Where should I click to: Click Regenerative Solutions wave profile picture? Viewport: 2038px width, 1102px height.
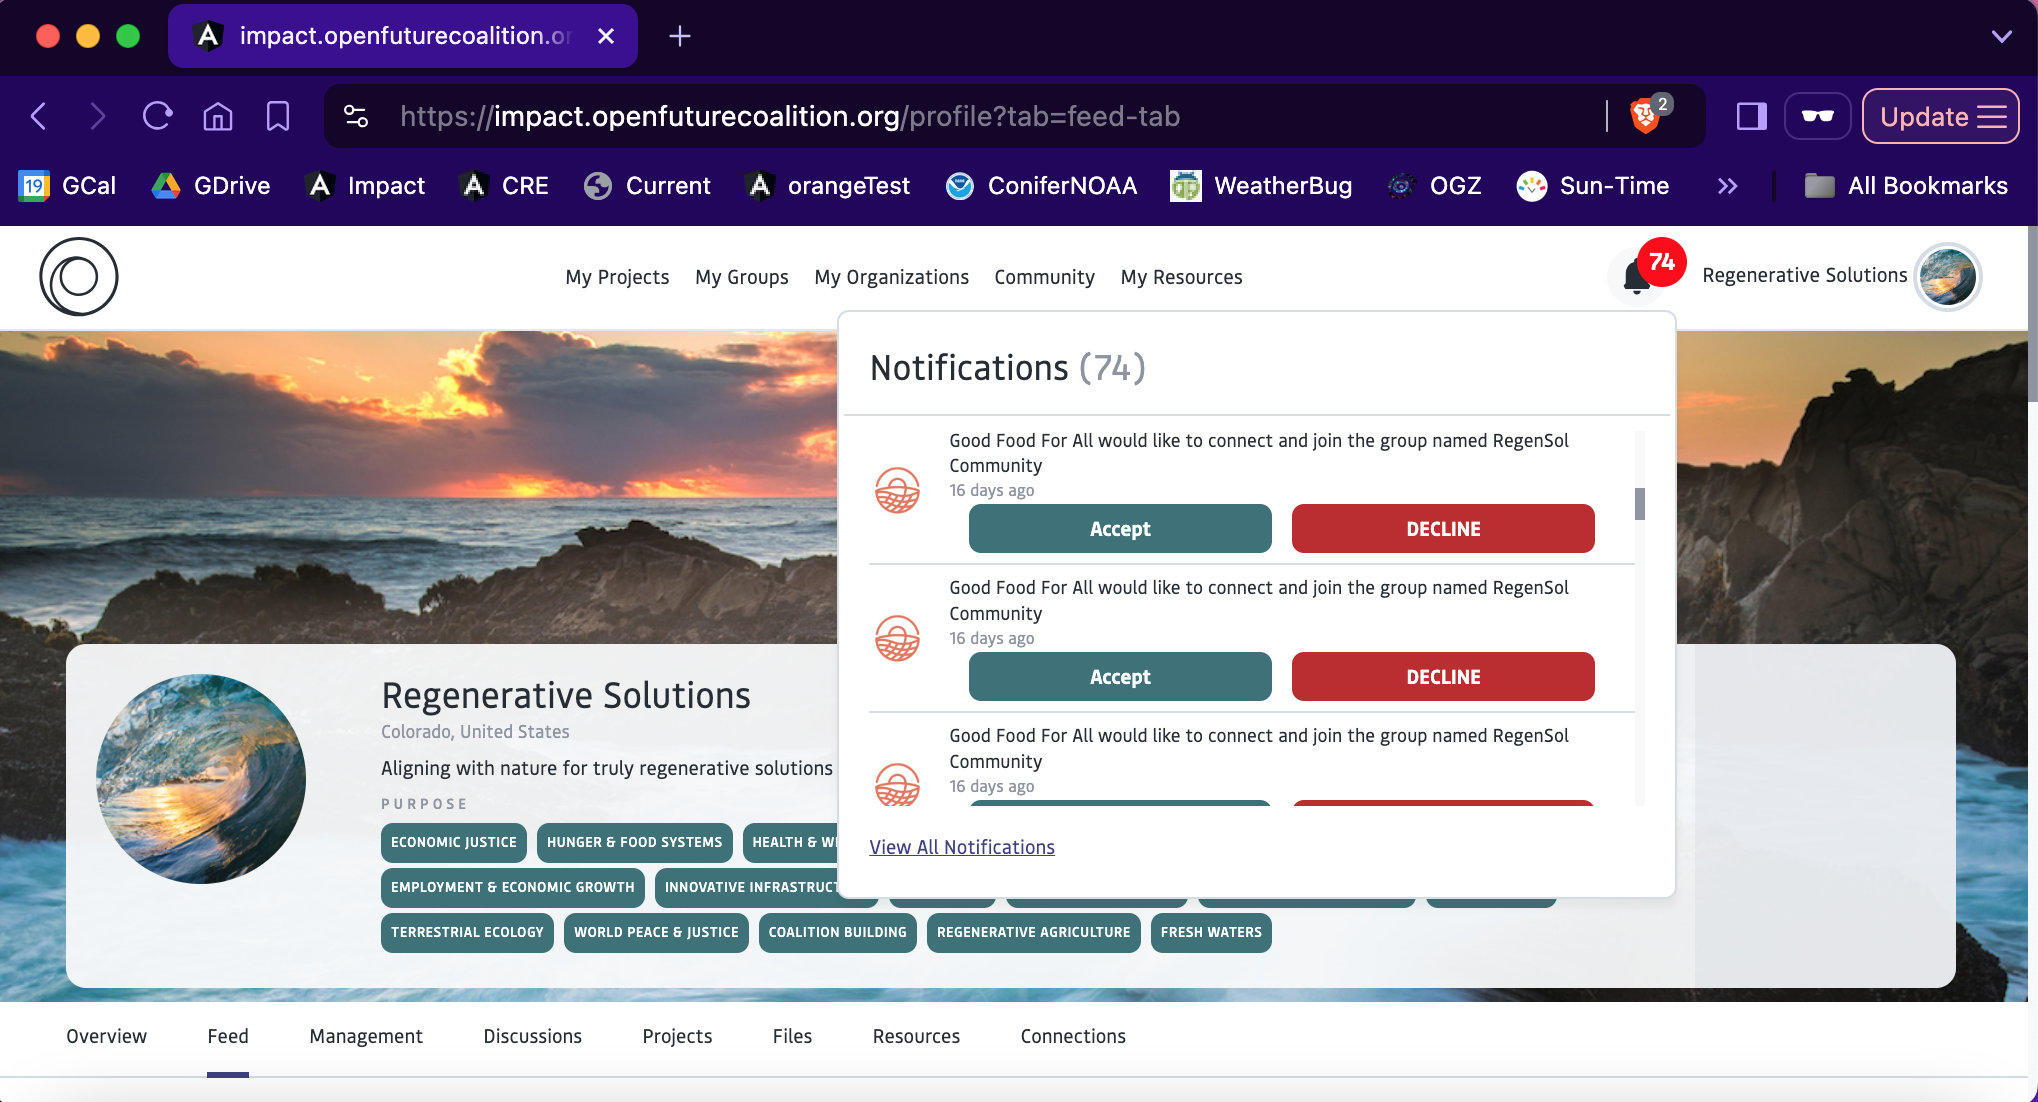click(201, 779)
